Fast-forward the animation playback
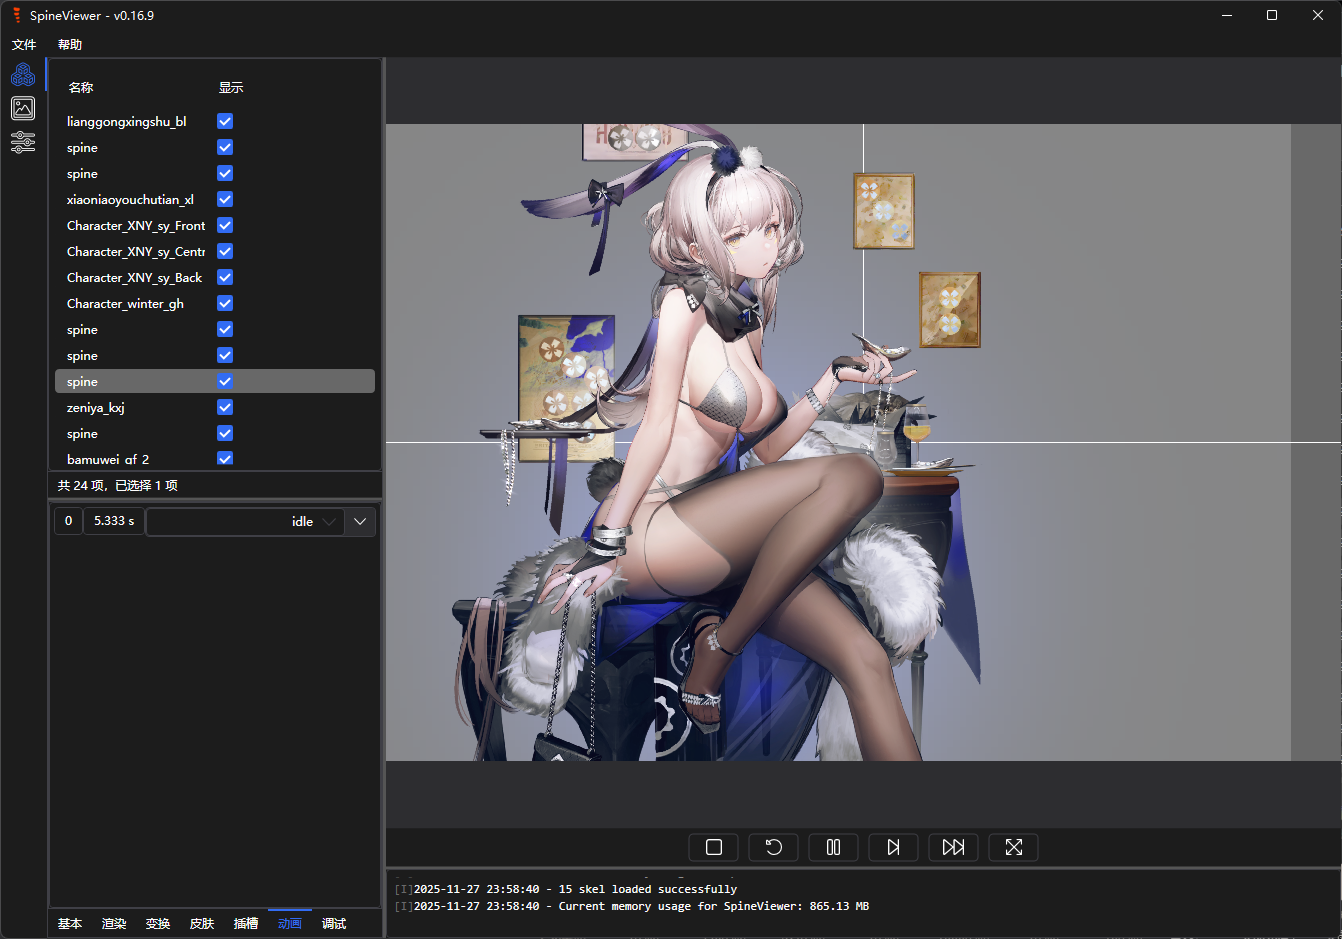1342x939 pixels. (x=954, y=847)
